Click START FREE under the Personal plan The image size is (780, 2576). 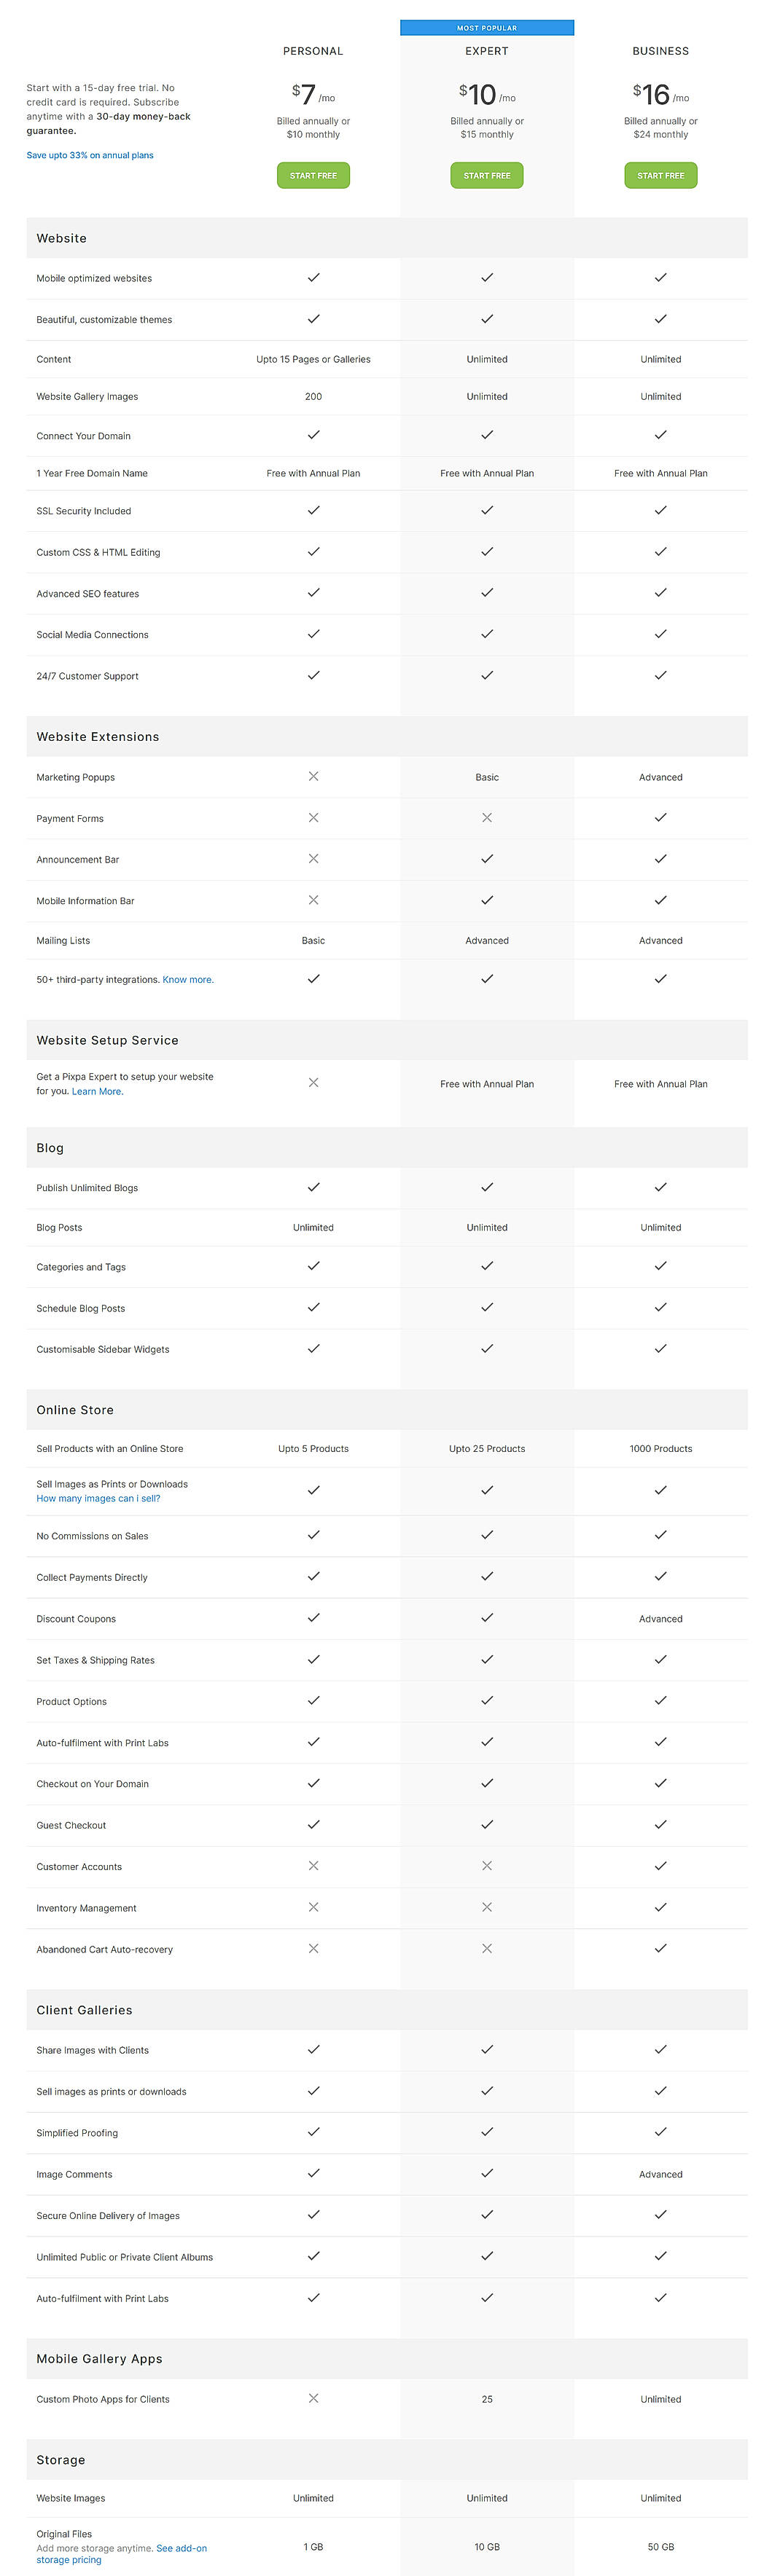[x=313, y=175]
